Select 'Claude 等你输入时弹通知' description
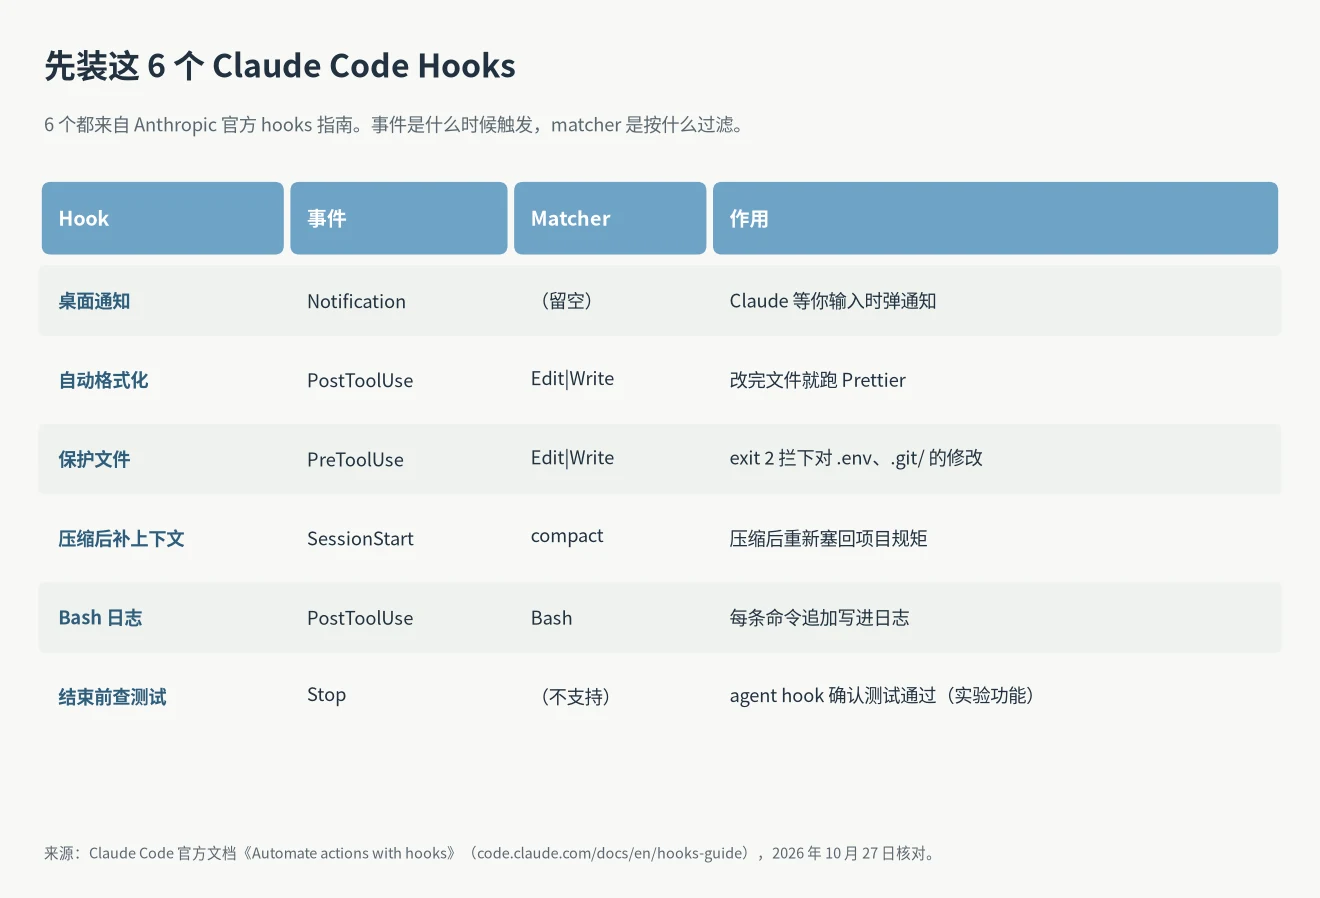Image resolution: width=1320 pixels, height=898 pixels. point(833,301)
